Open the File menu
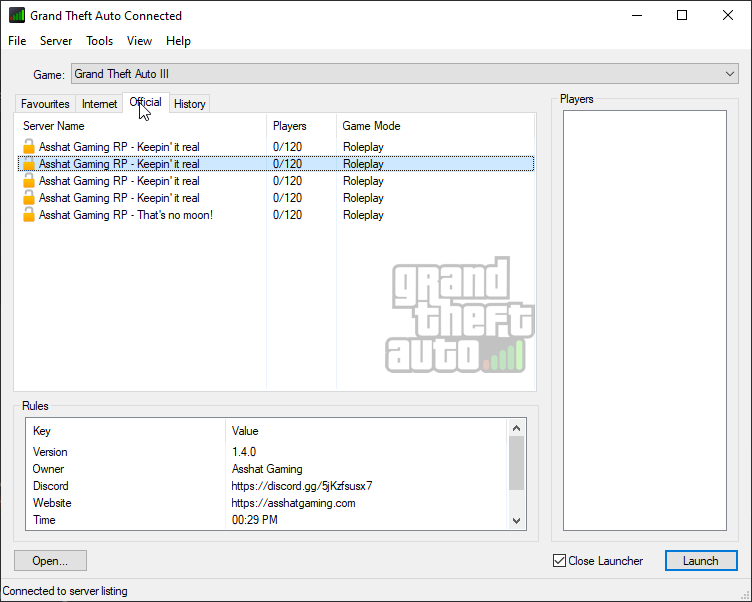Image resolution: width=752 pixels, height=602 pixels. pos(17,41)
